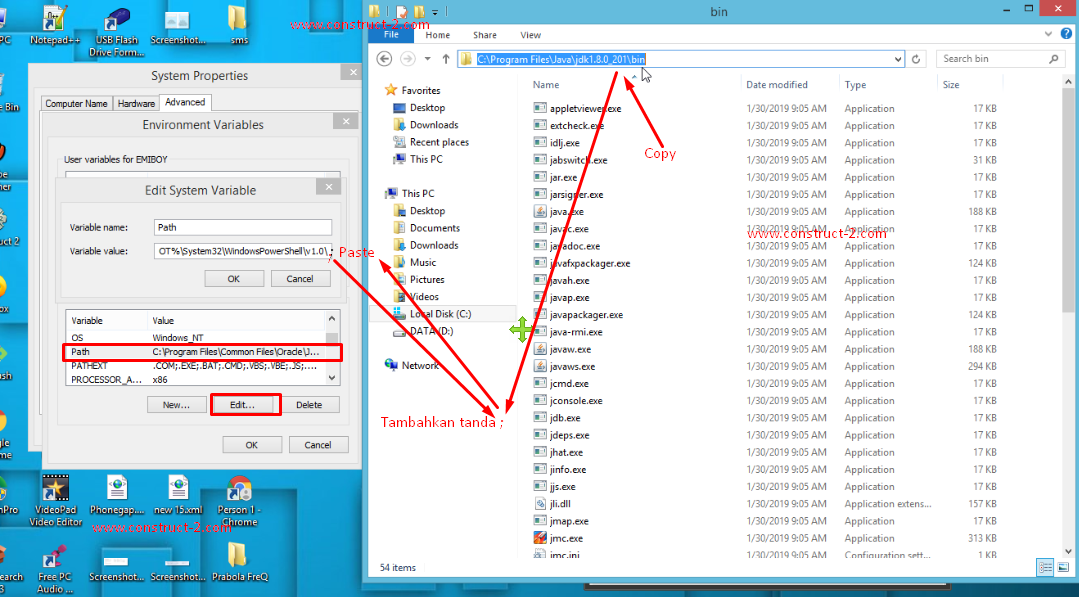Click the Variable value field
This screenshot has height=597, width=1079.
(242, 251)
